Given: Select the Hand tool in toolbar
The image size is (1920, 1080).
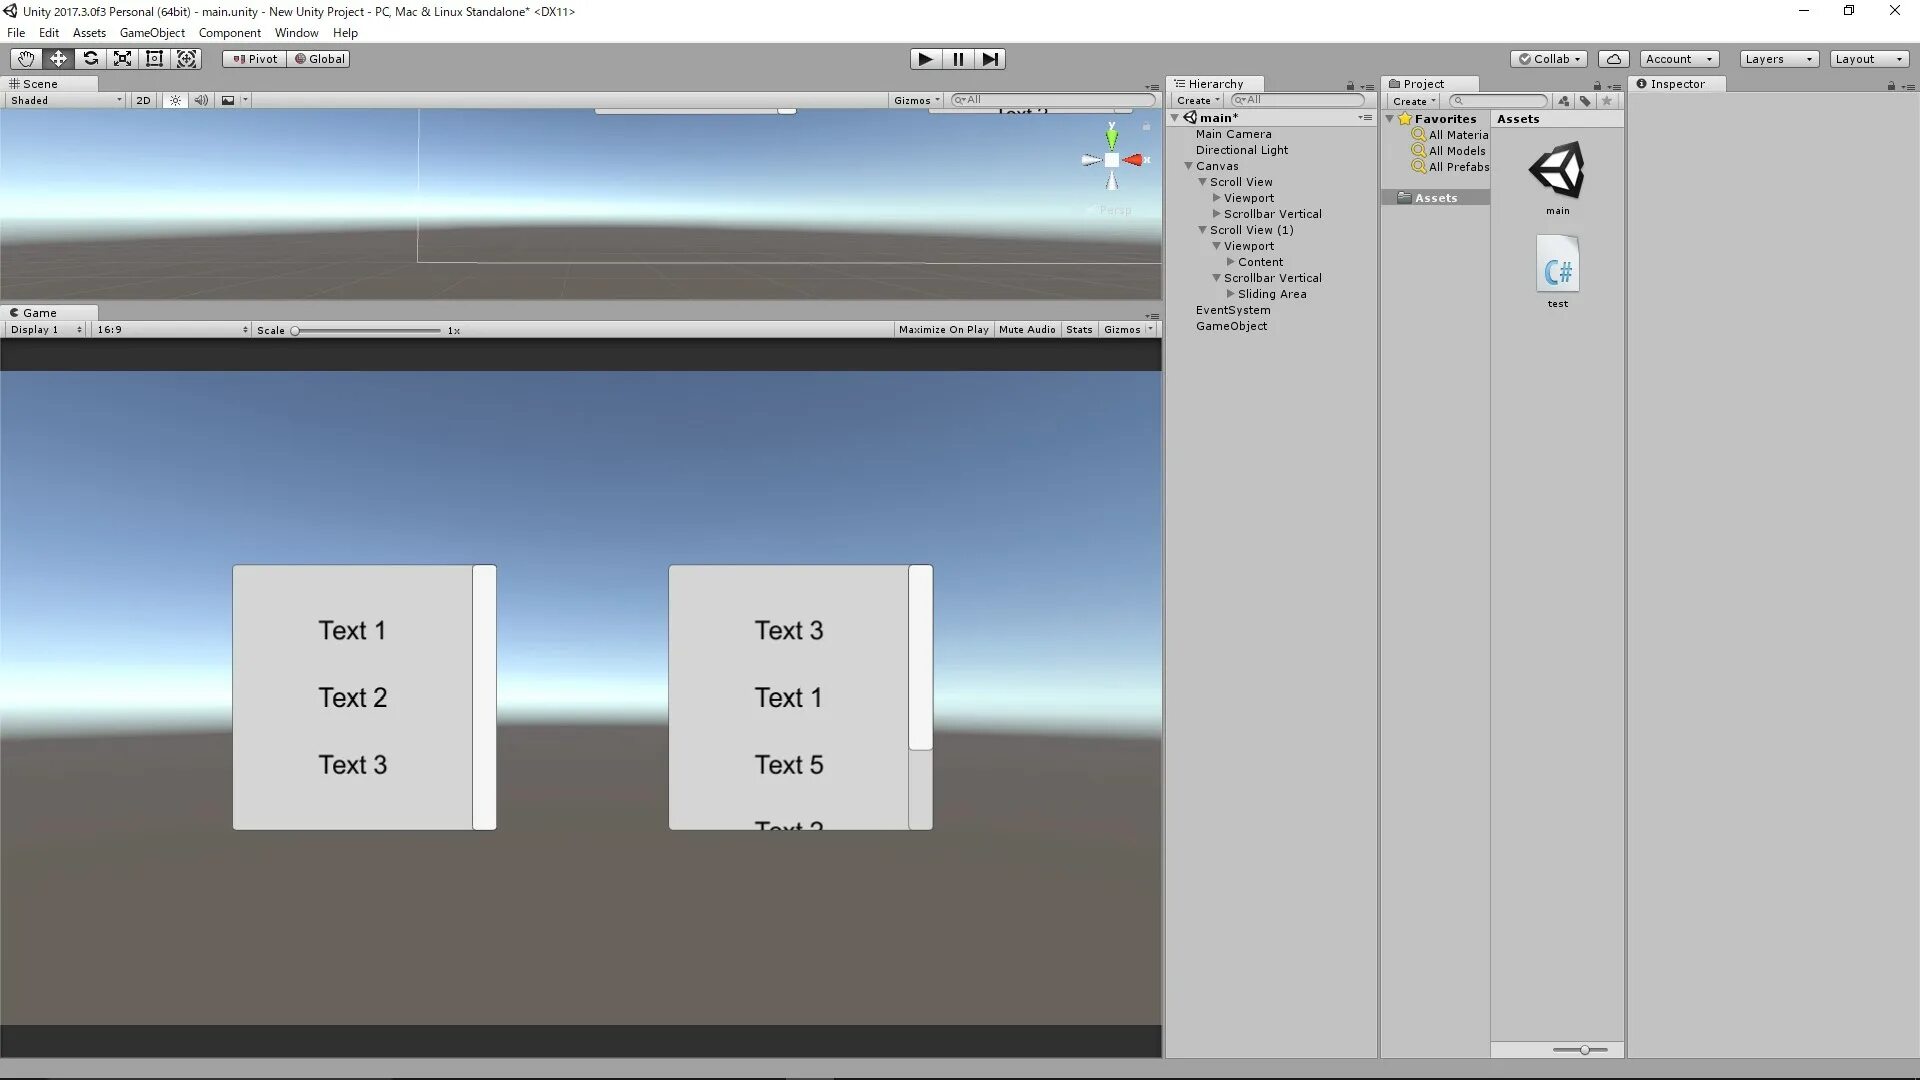Looking at the screenshot, I should coord(26,59).
